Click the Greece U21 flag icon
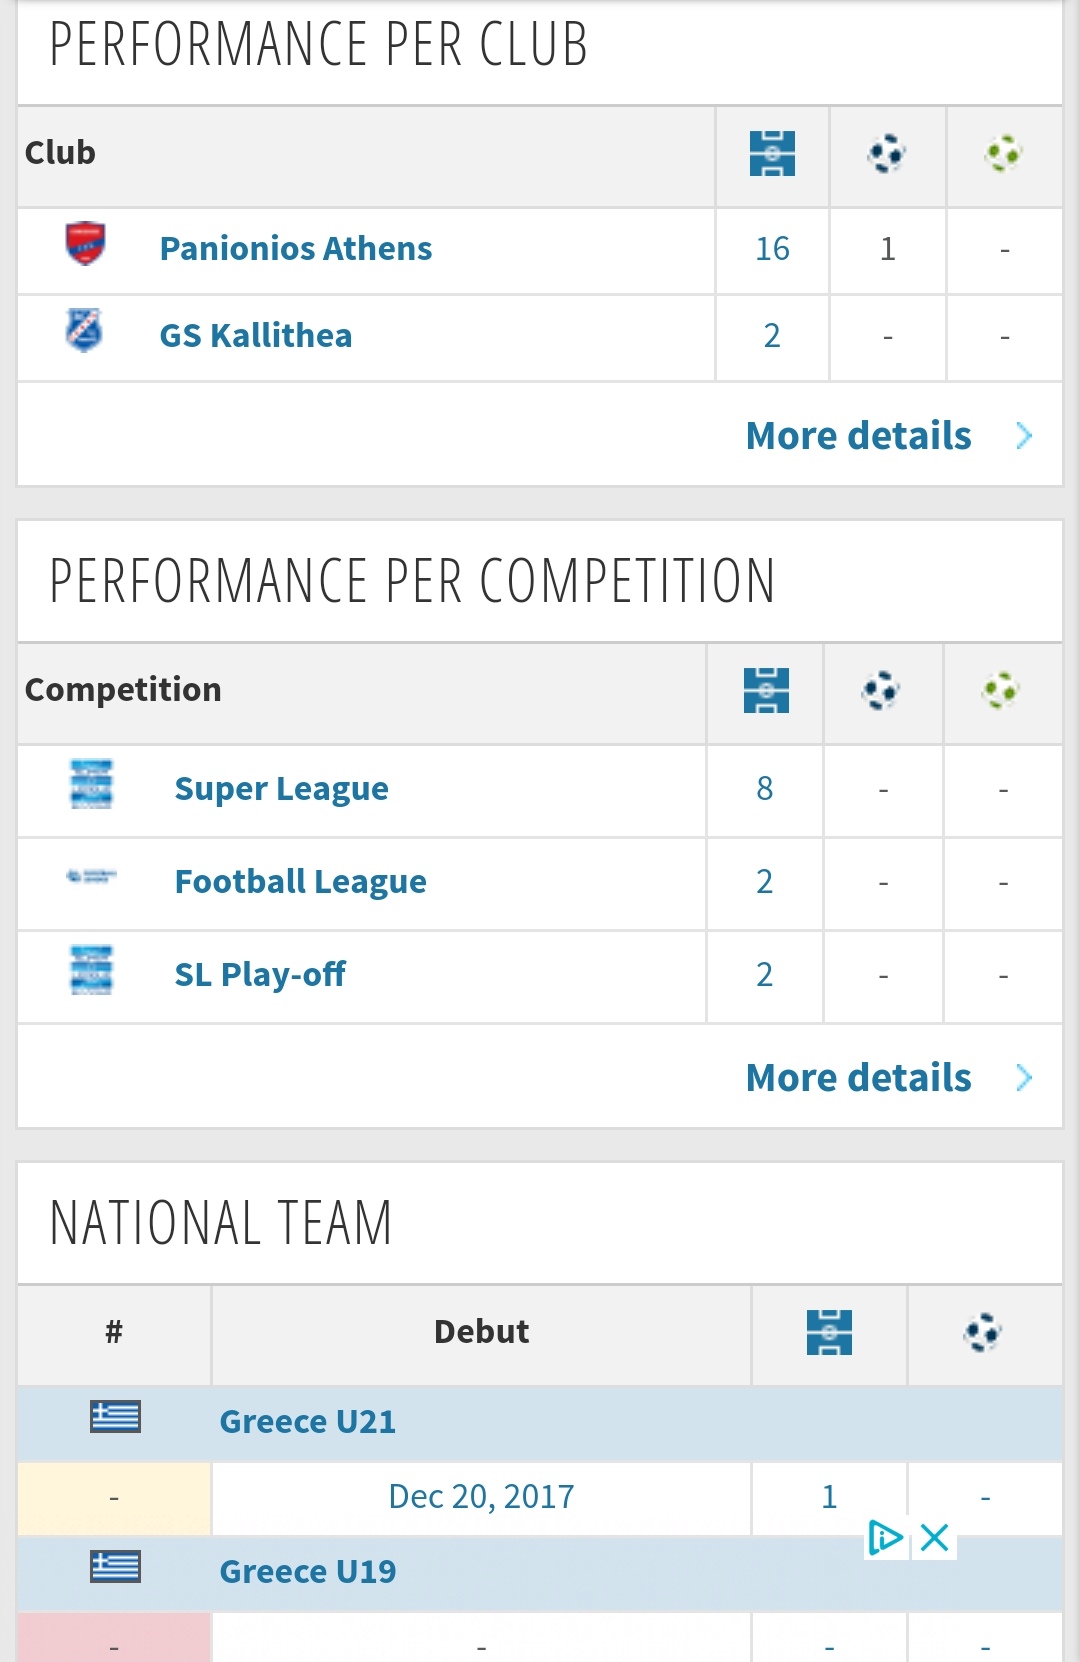The width and height of the screenshot is (1080, 1662). pyautogui.click(x=115, y=1417)
